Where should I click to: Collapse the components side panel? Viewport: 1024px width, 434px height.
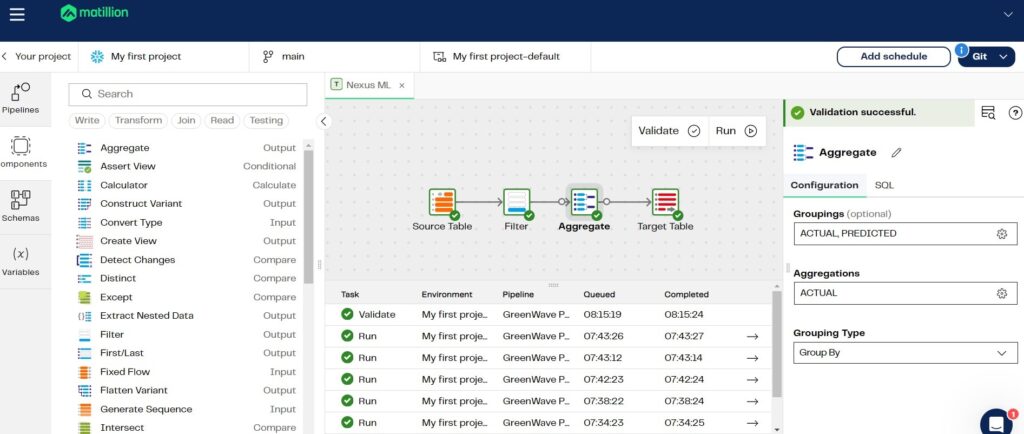coord(323,121)
